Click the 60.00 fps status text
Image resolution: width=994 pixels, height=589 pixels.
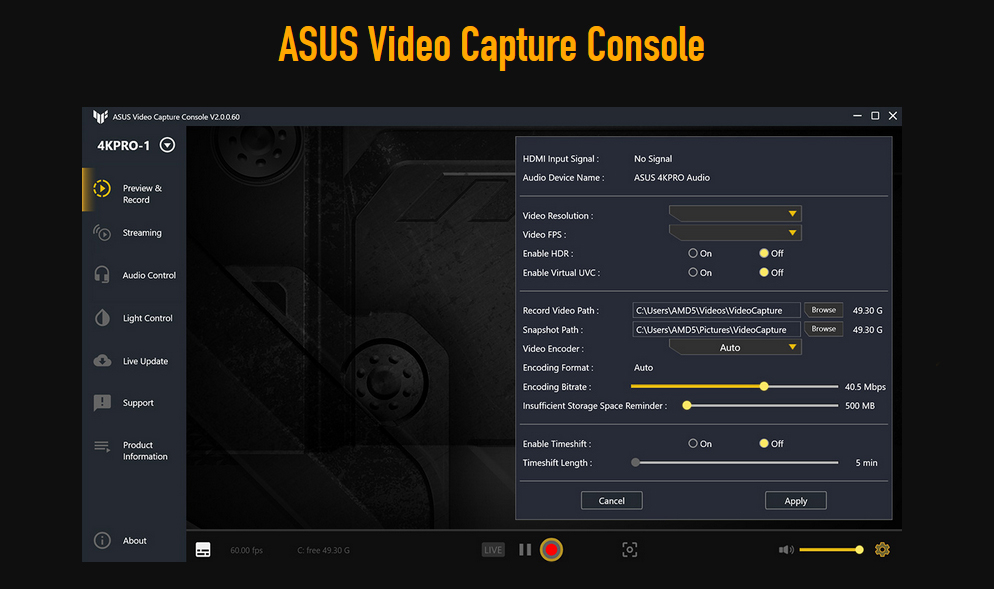tap(247, 550)
